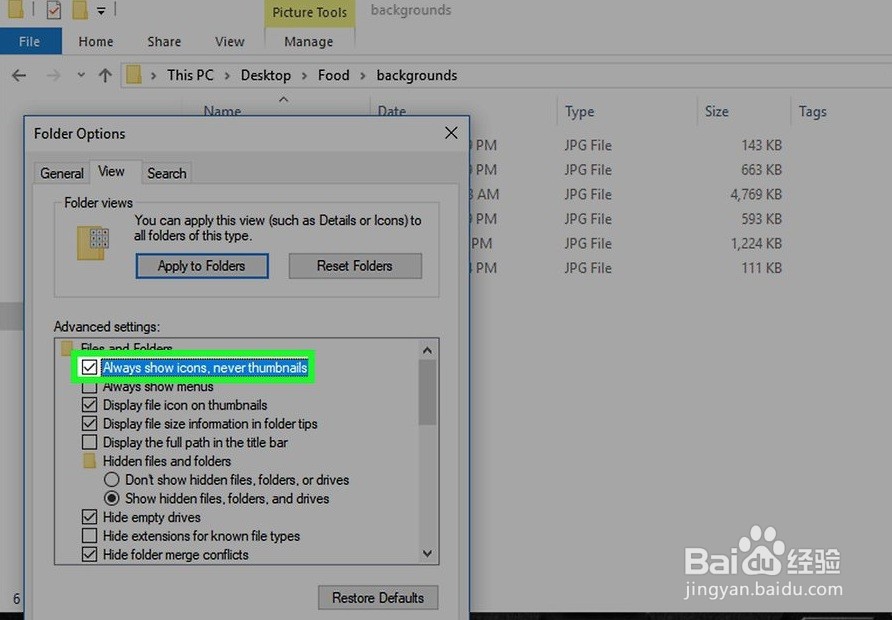Viewport: 892px width, 620px height.
Task: Click scroll down arrow in Advanced settings
Action: (x=427, y=553)
